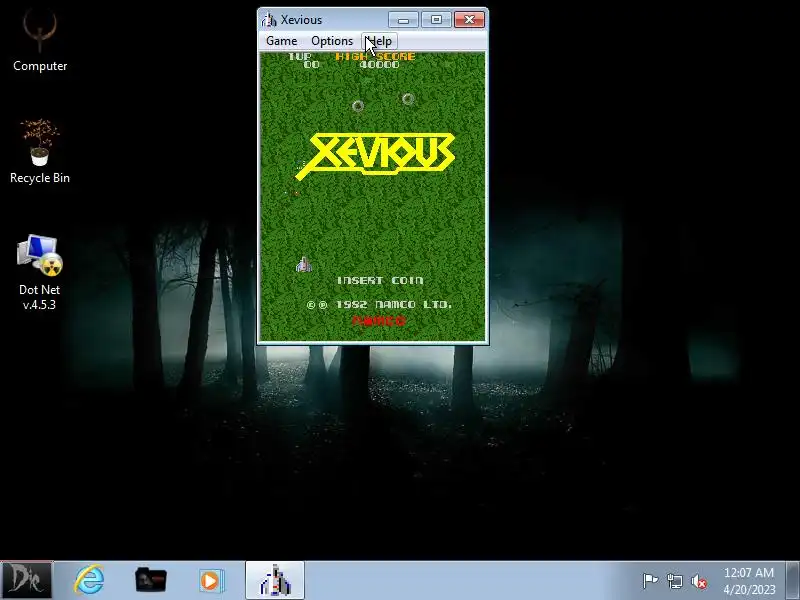The image size is (800, 600).
Task: Select the Computer desktop icon
Action: (40, 41)
